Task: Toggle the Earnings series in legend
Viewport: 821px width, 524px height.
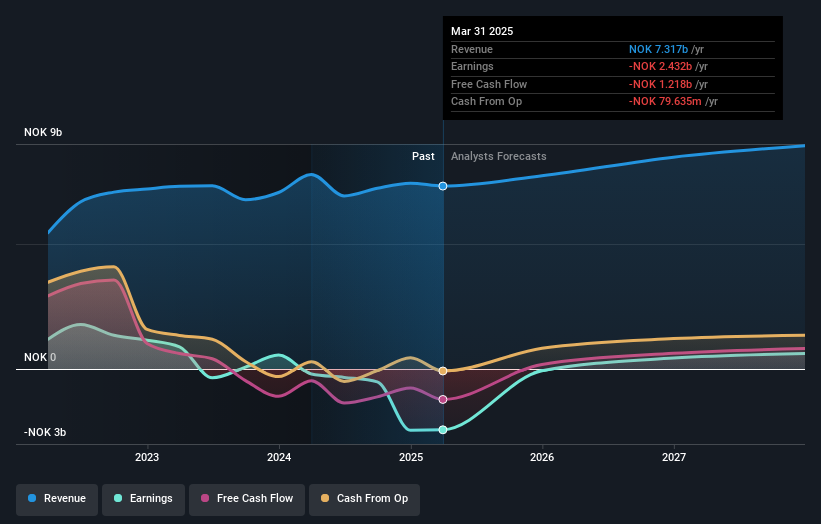Action: (x=143, y=499)
